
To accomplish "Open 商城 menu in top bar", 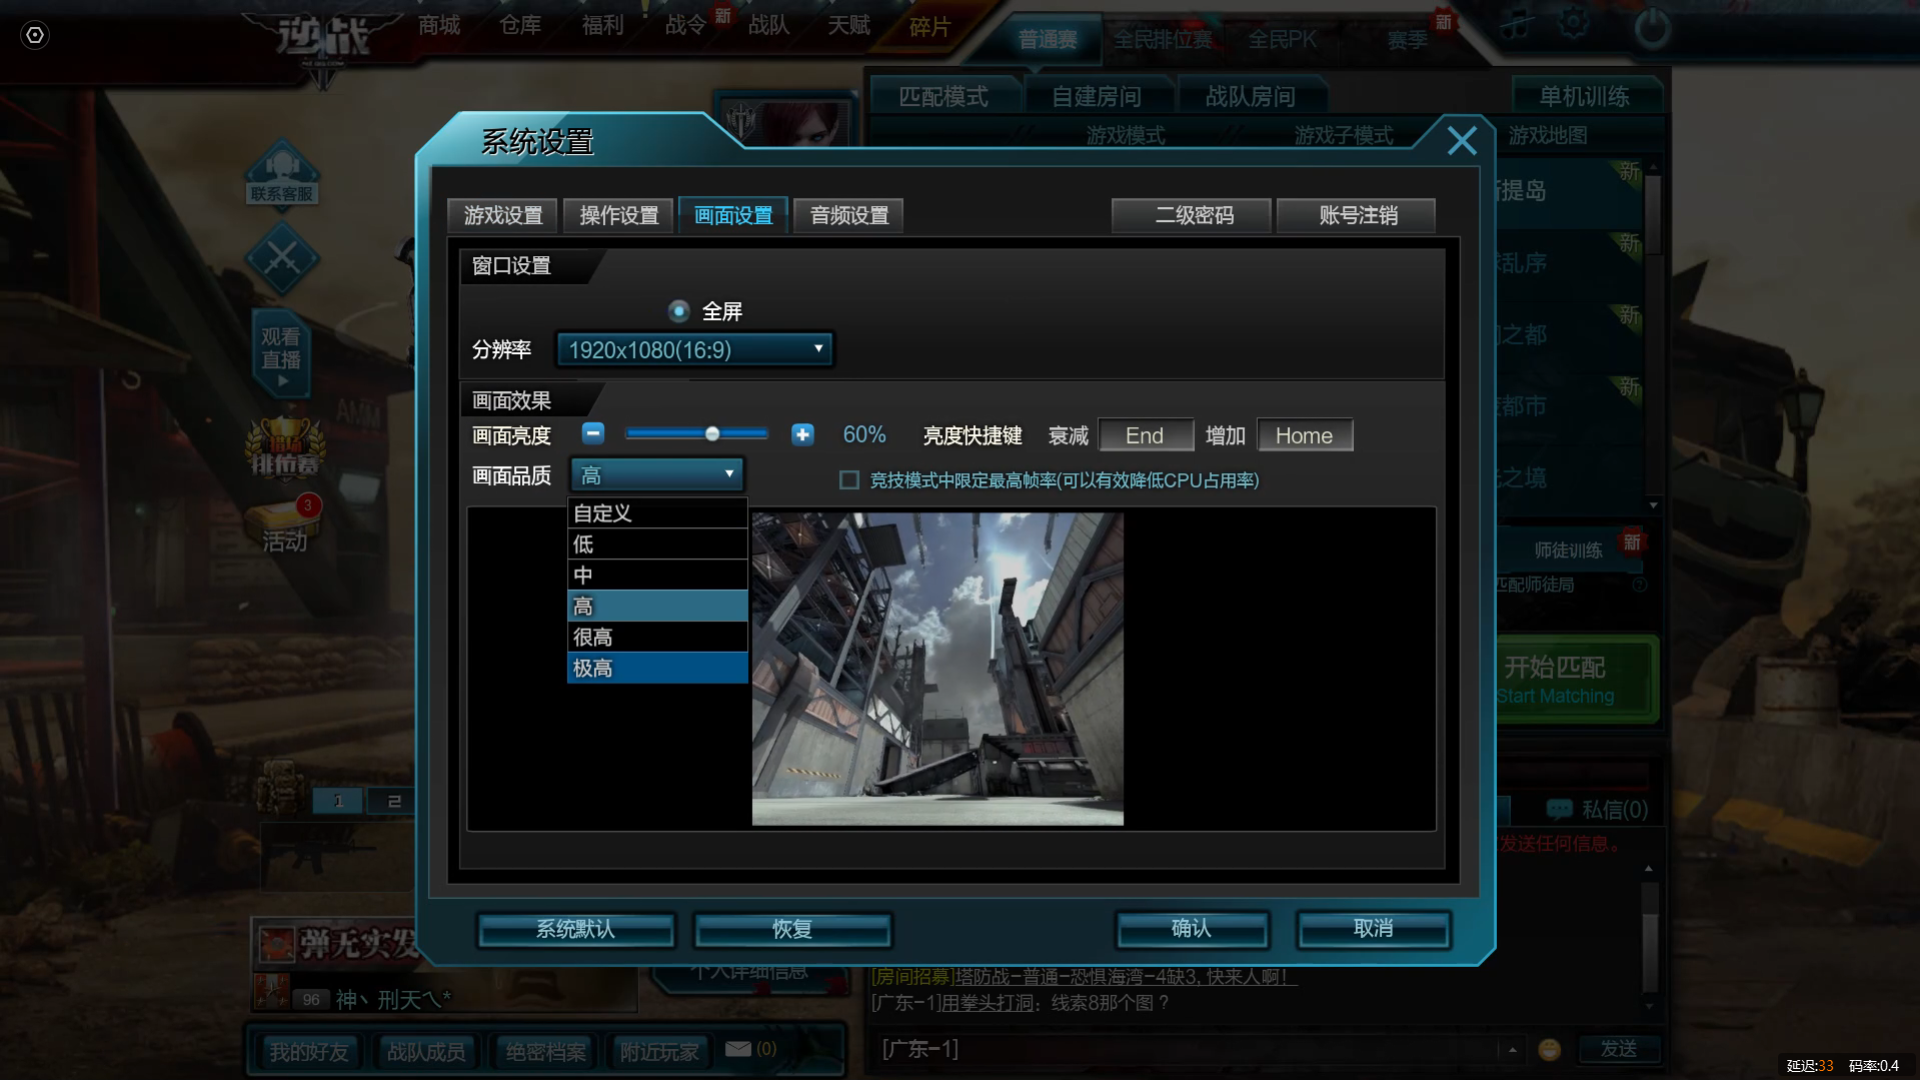I will coord(439,25).
